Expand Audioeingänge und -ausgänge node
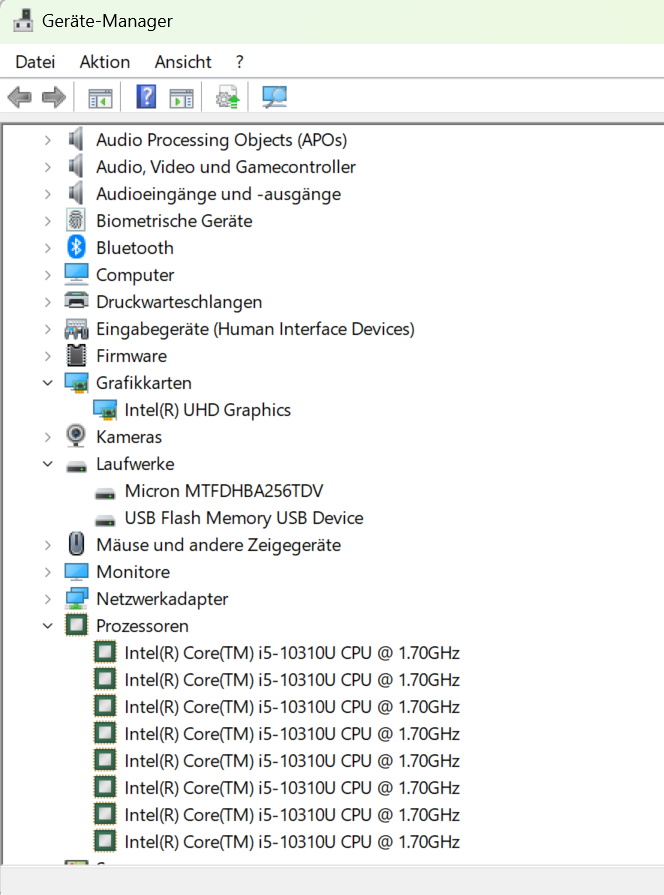Viewport: 664px width, 895px height. pyautogui.click(x=48, y=194)
